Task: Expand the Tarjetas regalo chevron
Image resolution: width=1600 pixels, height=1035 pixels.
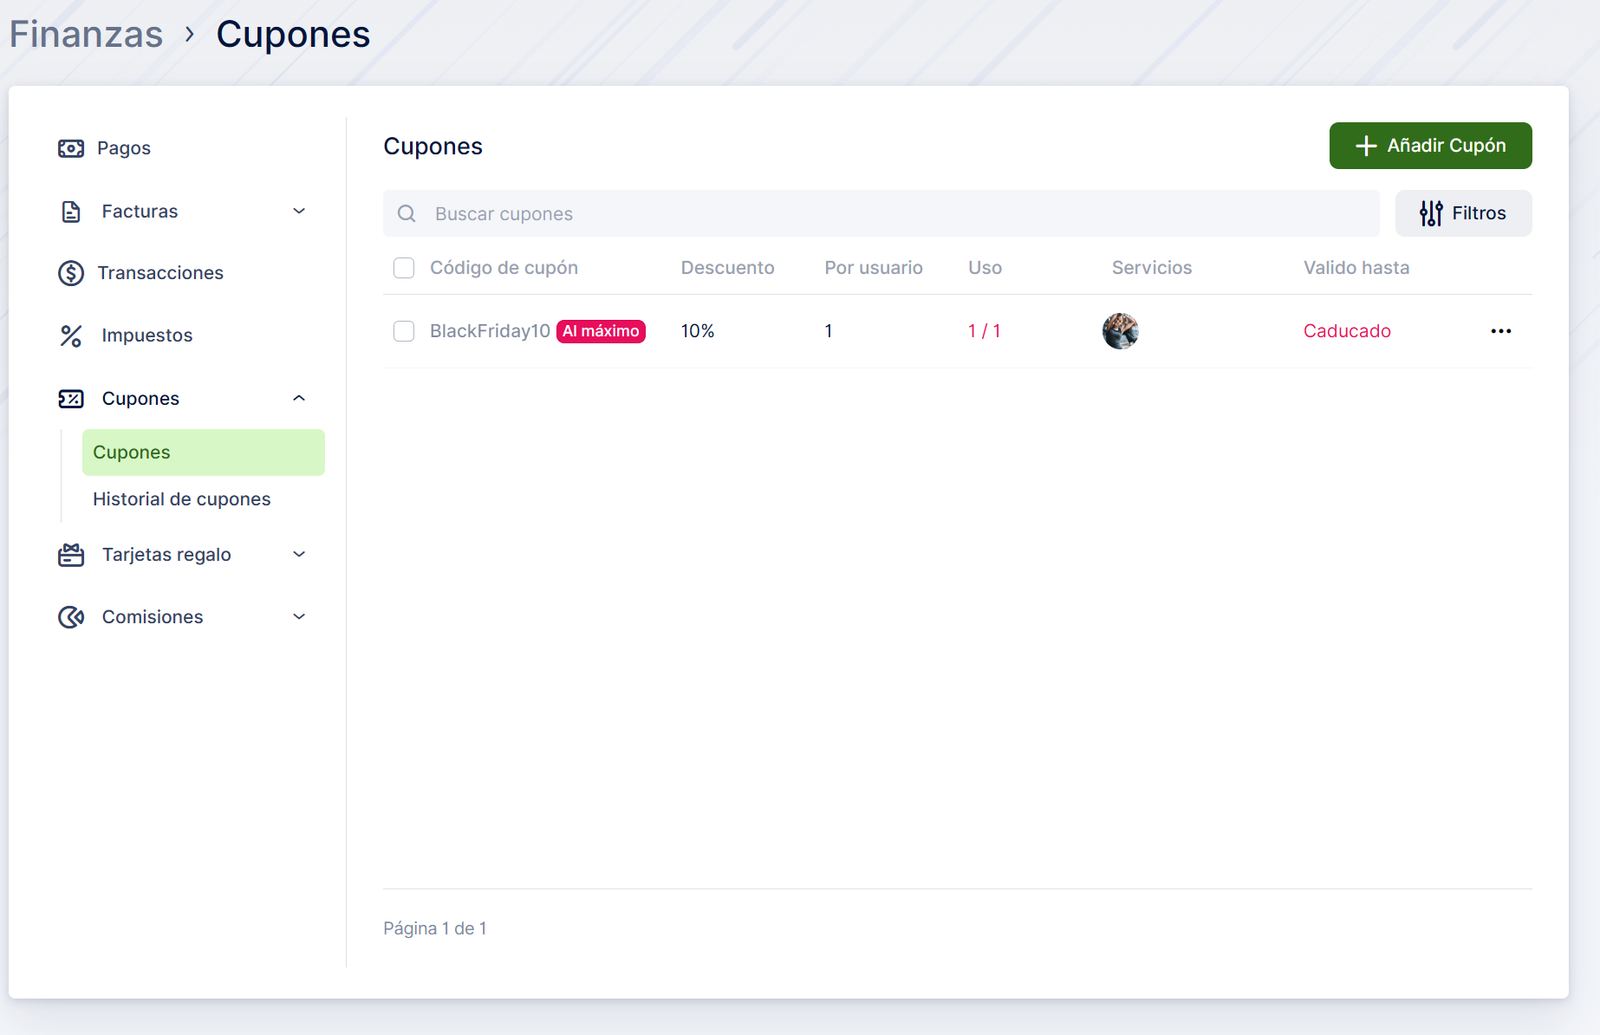Action: [299, 554]
